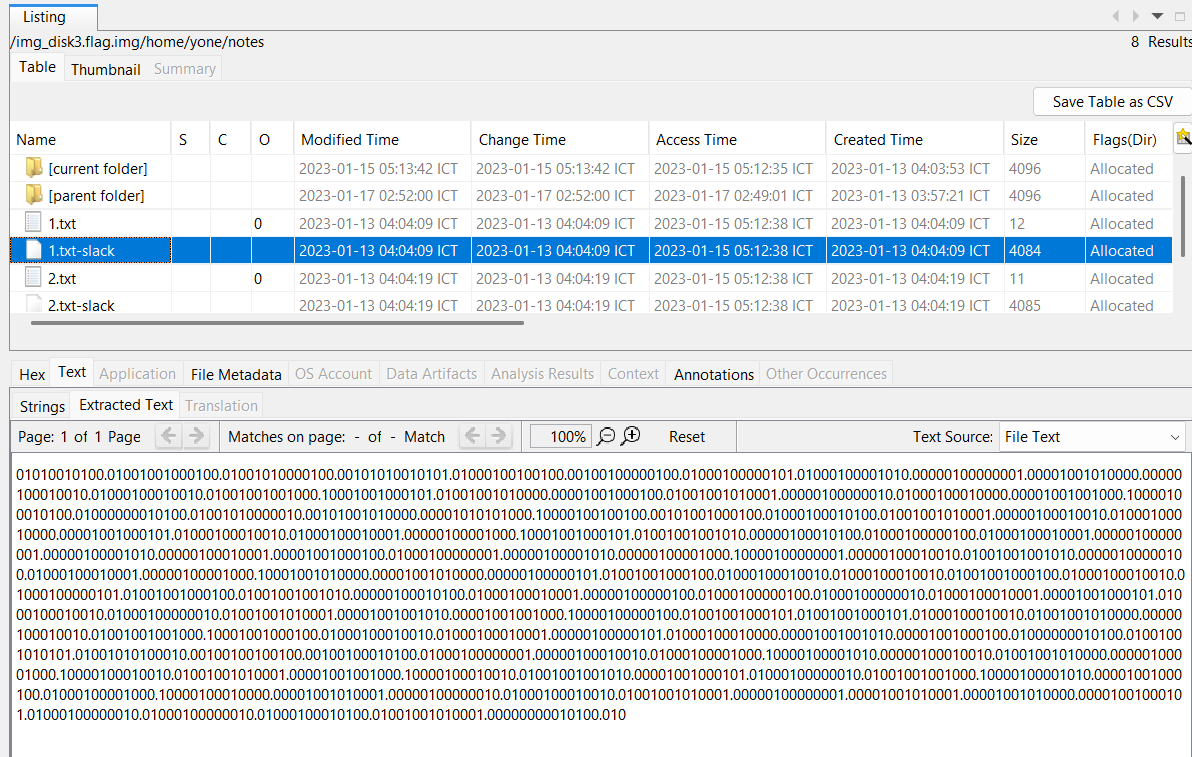Screen dimensions: 1192x757
Task: Click the zoom in magnifier icon
Action: tap(631, 436)
